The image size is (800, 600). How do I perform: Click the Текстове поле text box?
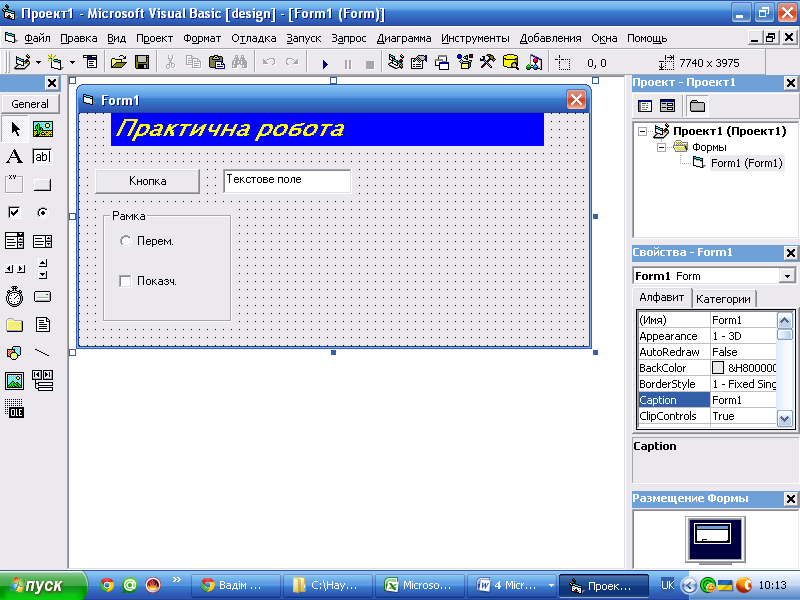[x=287, y=181]
